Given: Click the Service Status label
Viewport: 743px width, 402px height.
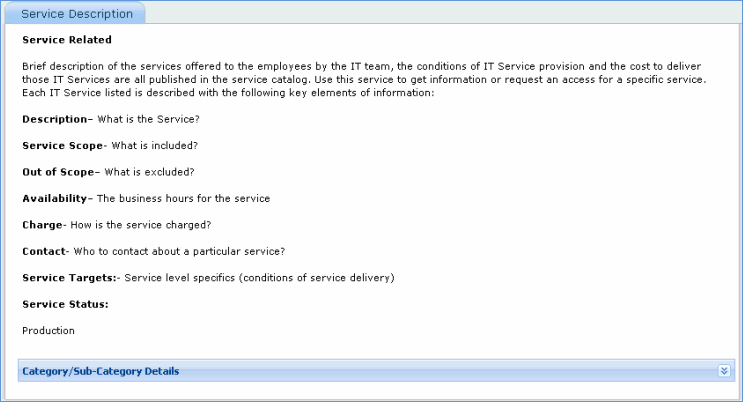Looking at the screenshot, I should pyautogui.click(x=65, y=303).
